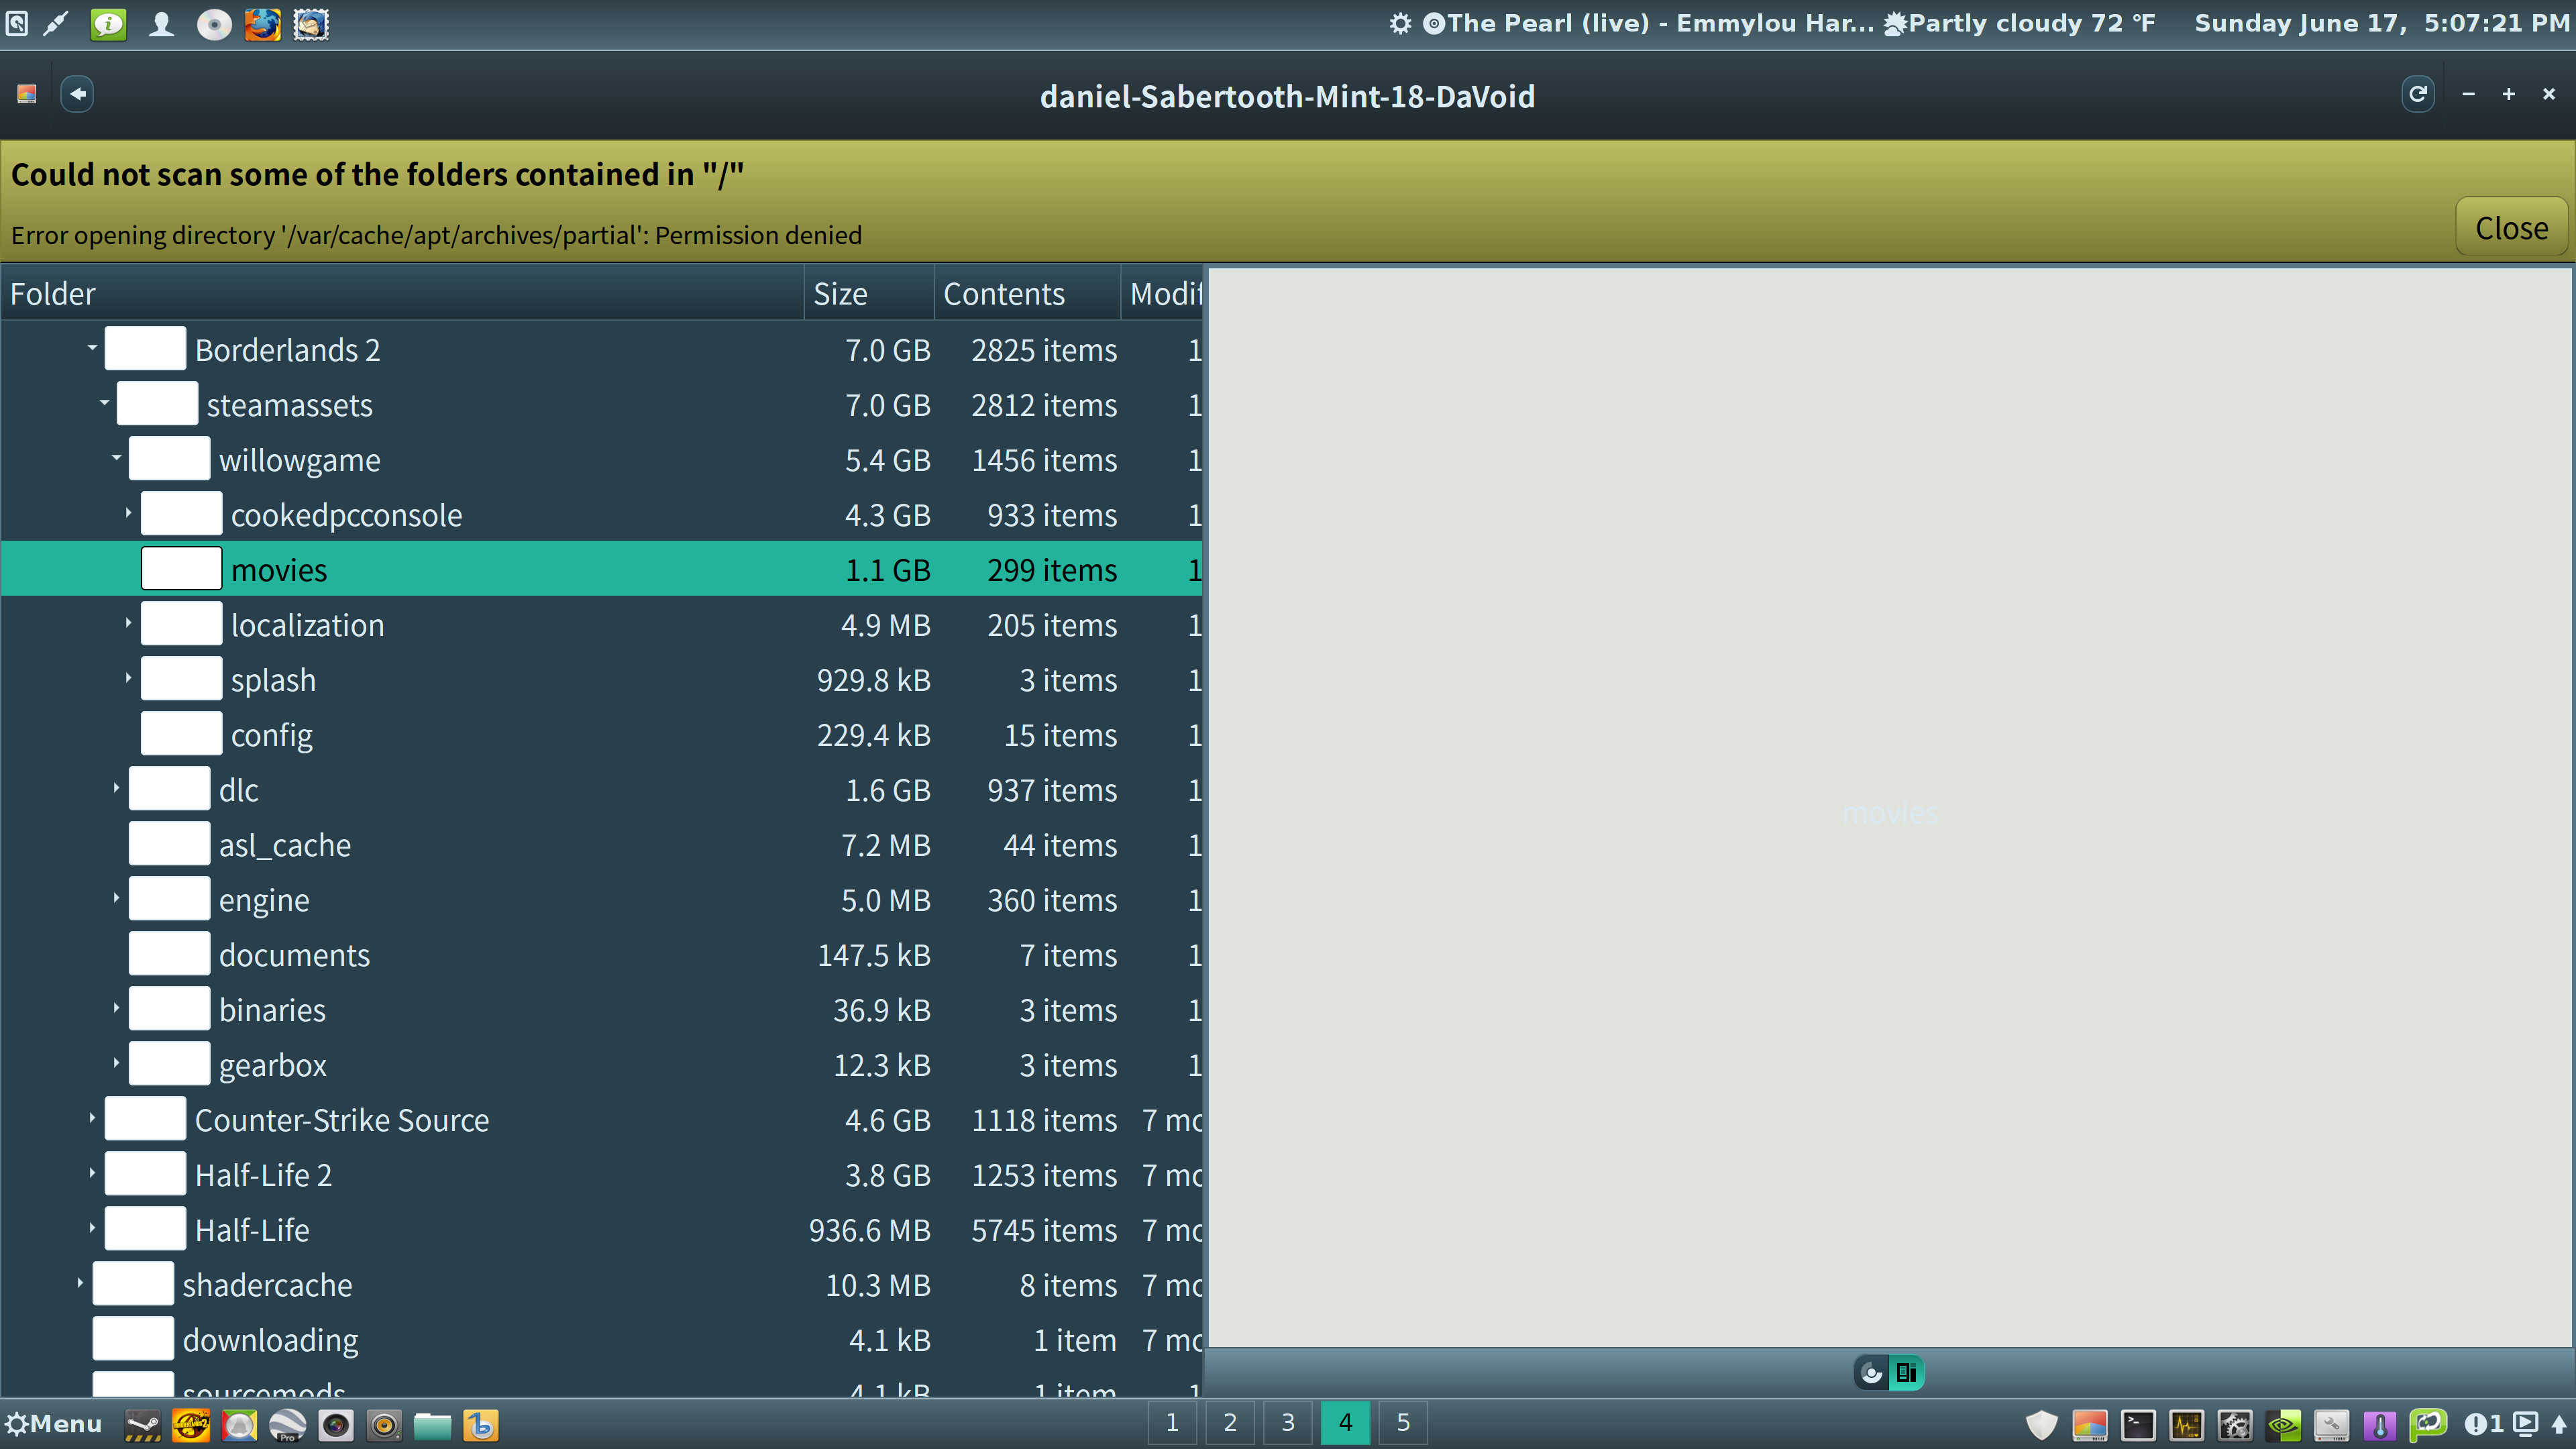Open the disk utility wrench taskbar icon
2576x1449 pixels.
click(2332, 1425)
